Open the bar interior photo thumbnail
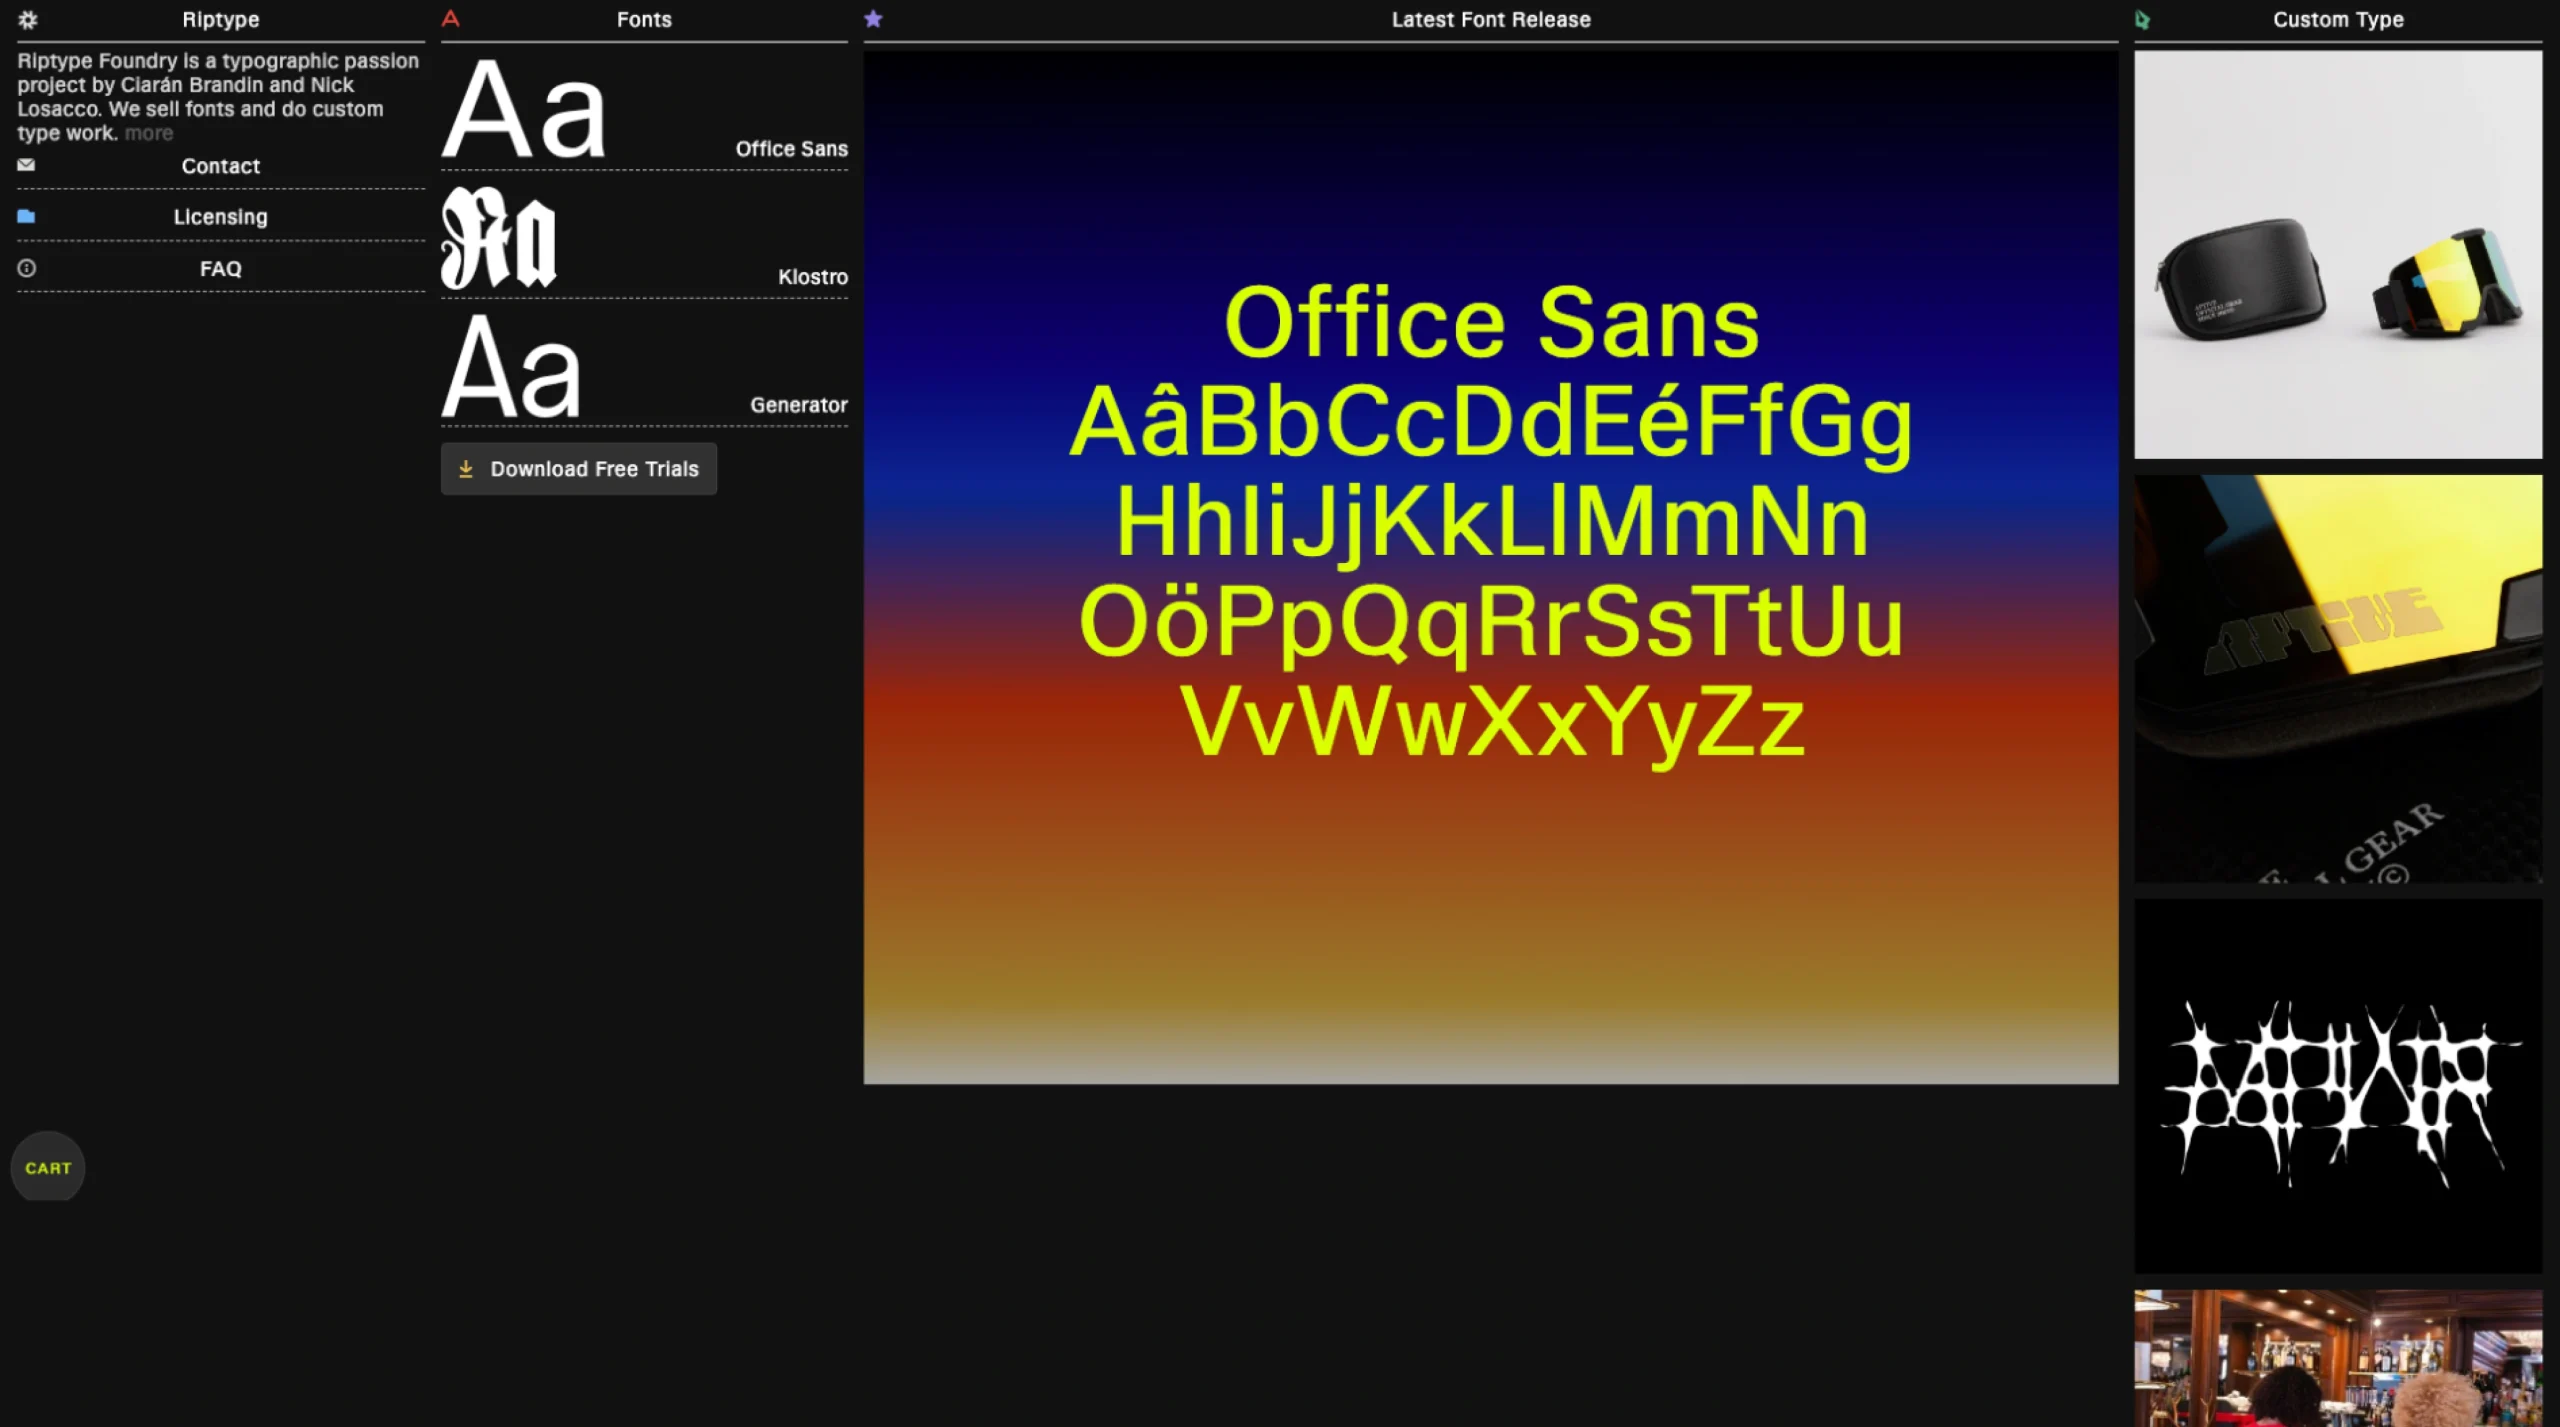 [x=2338, y=1358]
